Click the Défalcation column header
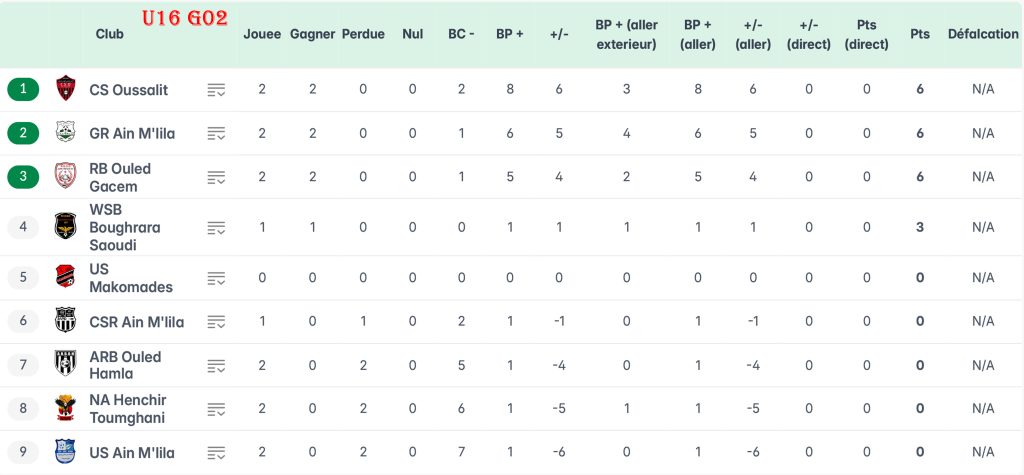Viewport: 1024px width, 475px height. (983, 34)
